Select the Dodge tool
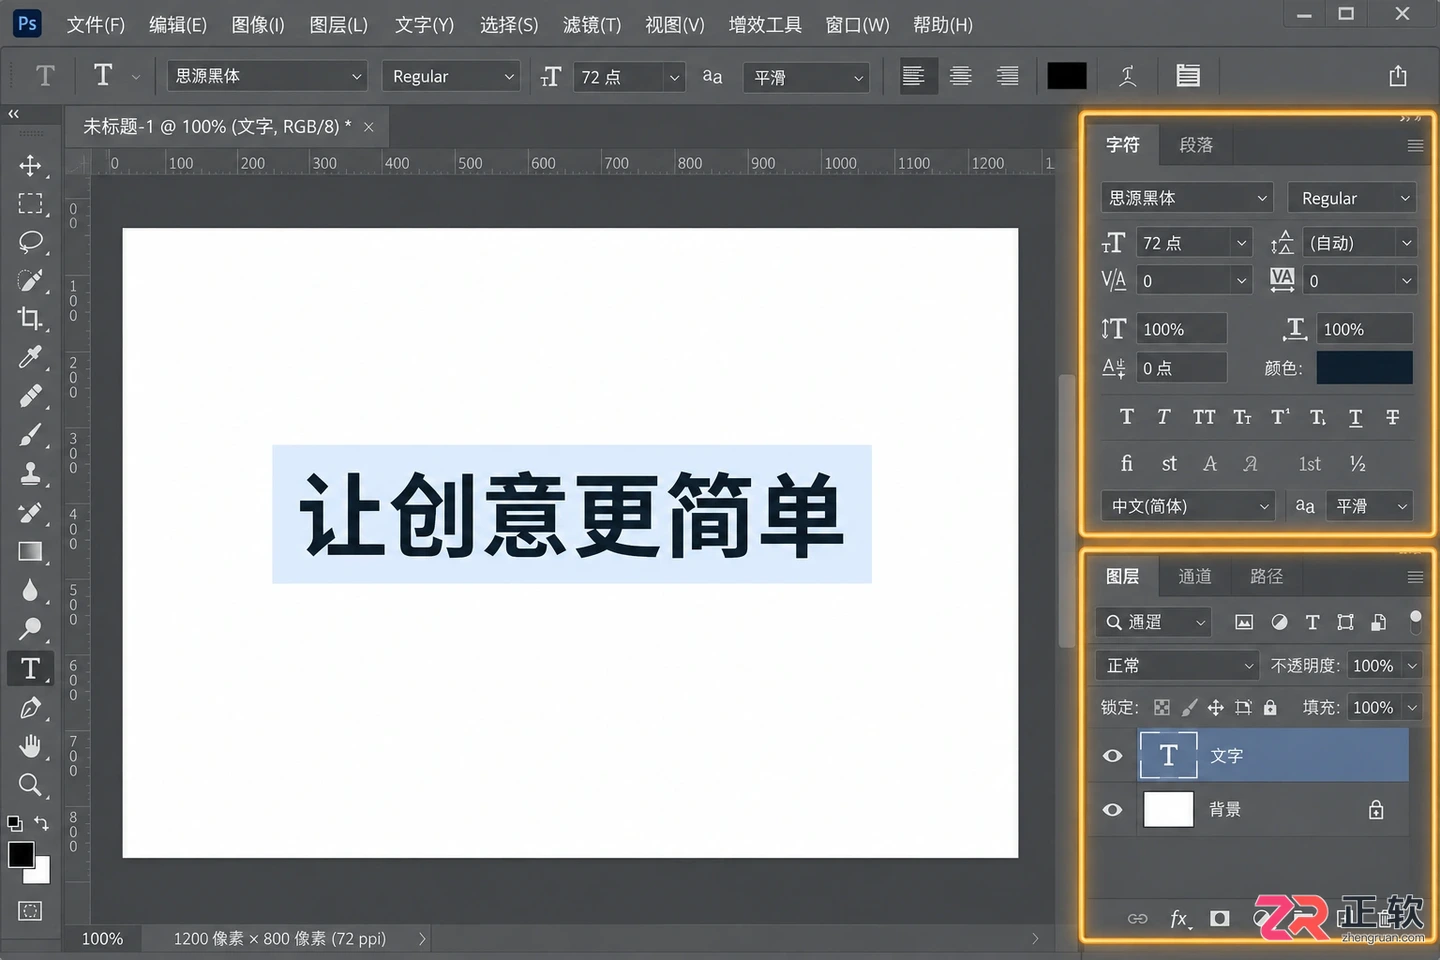Screen dimensions: 1440x960 pyautogui.click(x=30, y=628)
